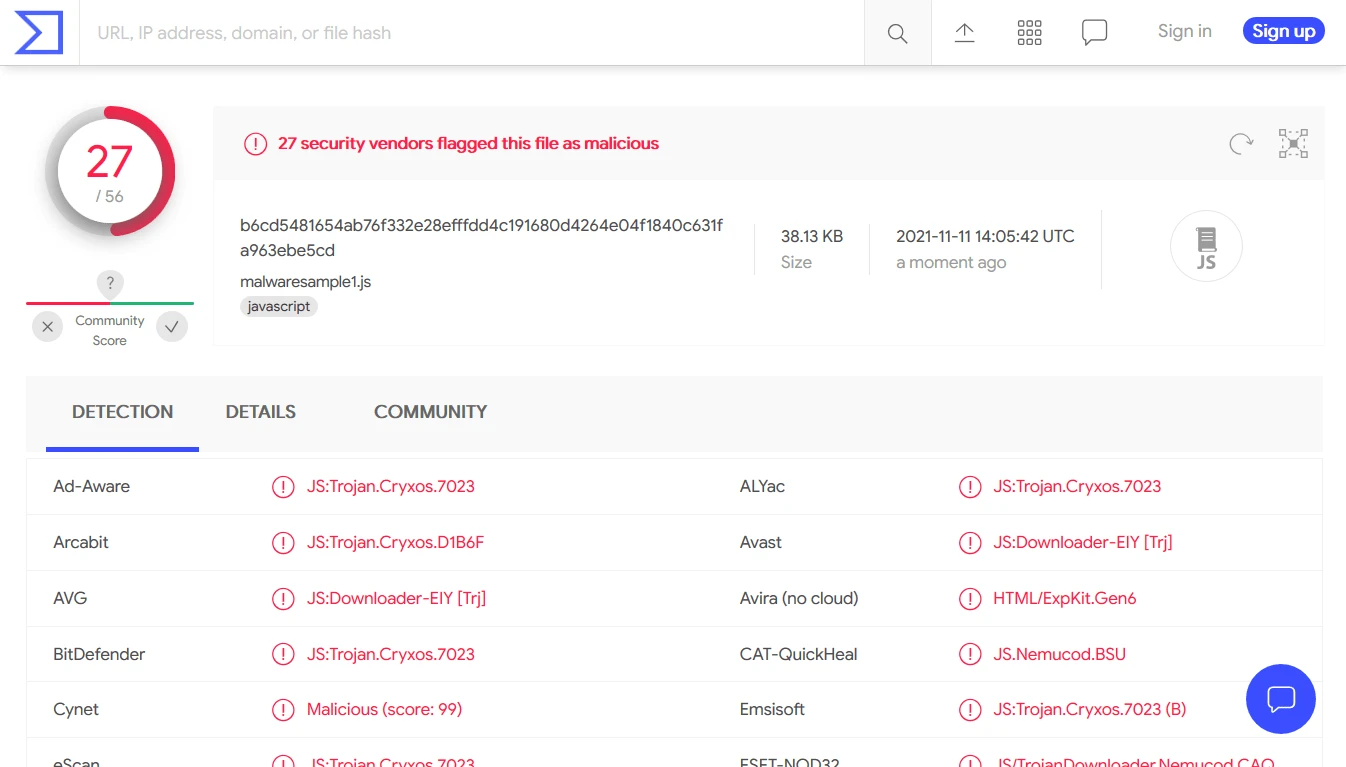Open the similarity graph icon
The image size is (1346, 767).
pos(1293,144)
